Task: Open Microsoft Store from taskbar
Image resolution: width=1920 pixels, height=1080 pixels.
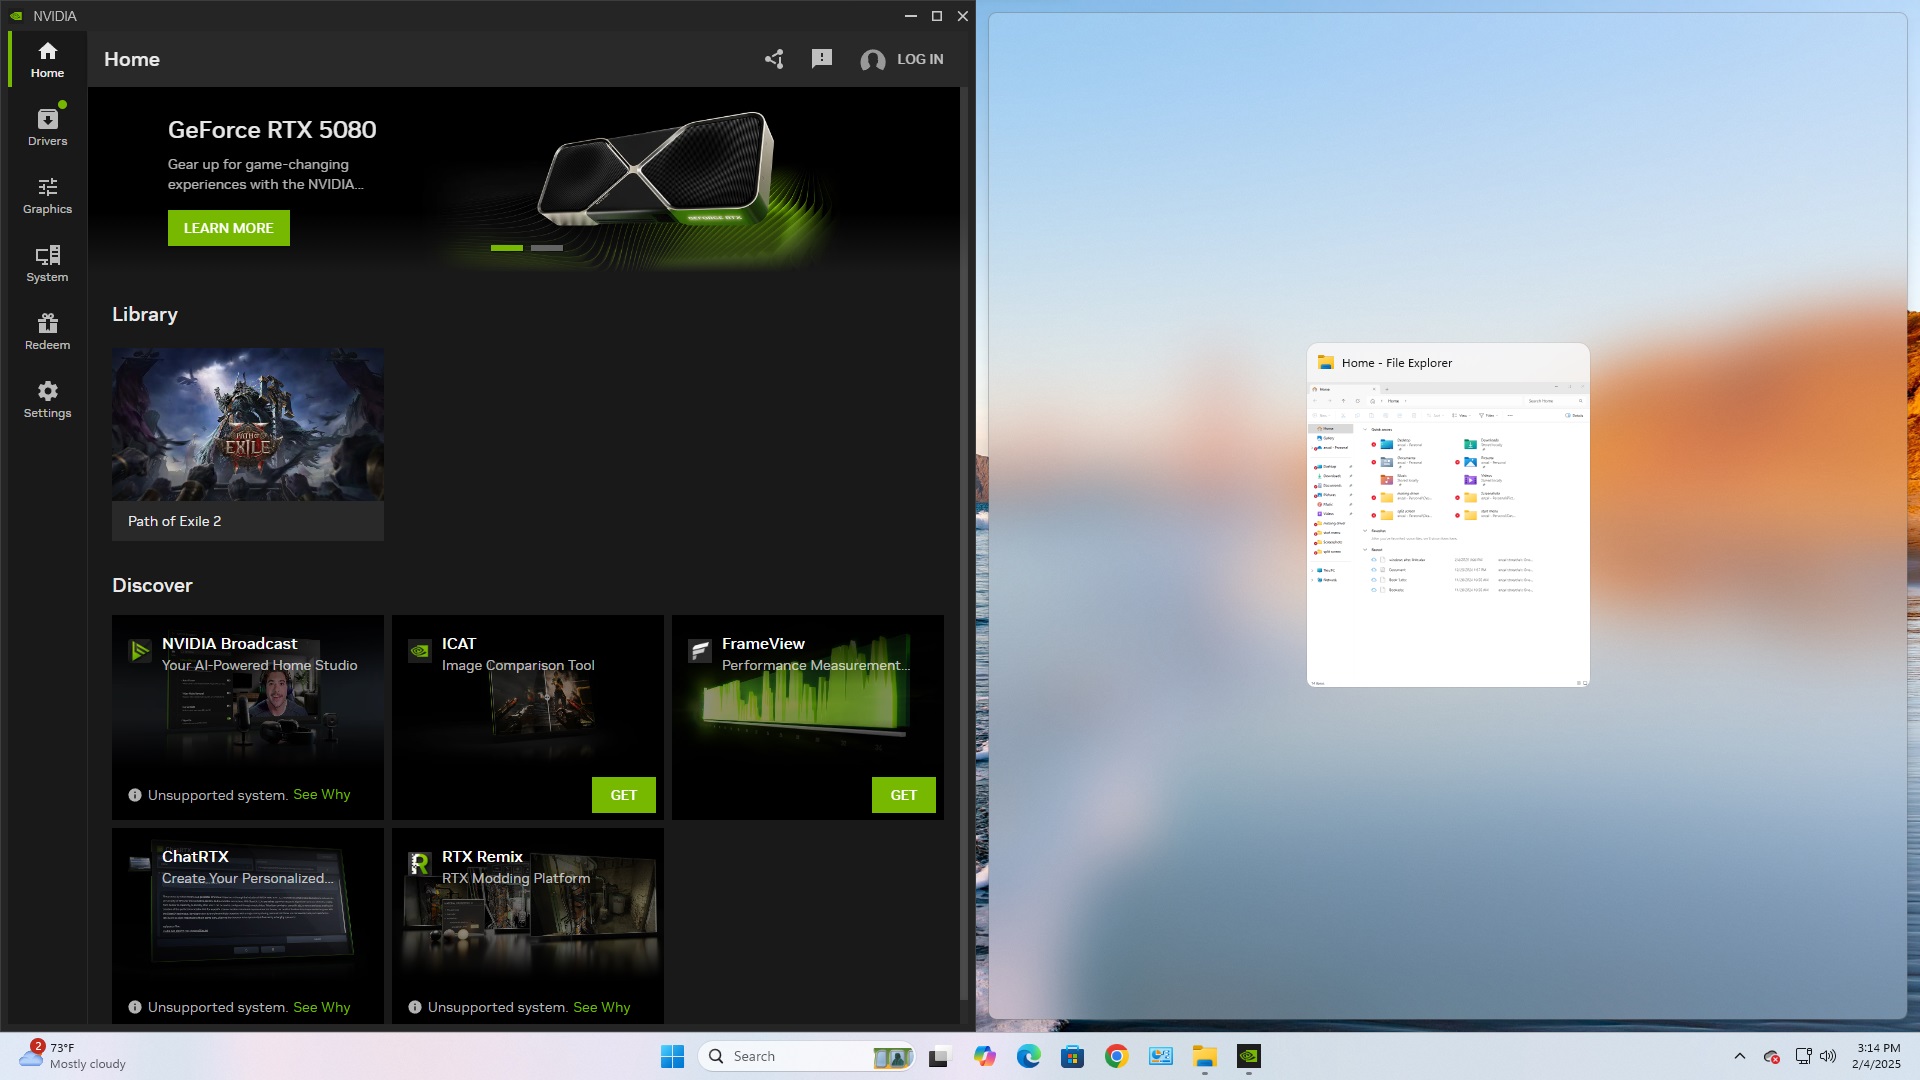Action: pos(1072,1056)
